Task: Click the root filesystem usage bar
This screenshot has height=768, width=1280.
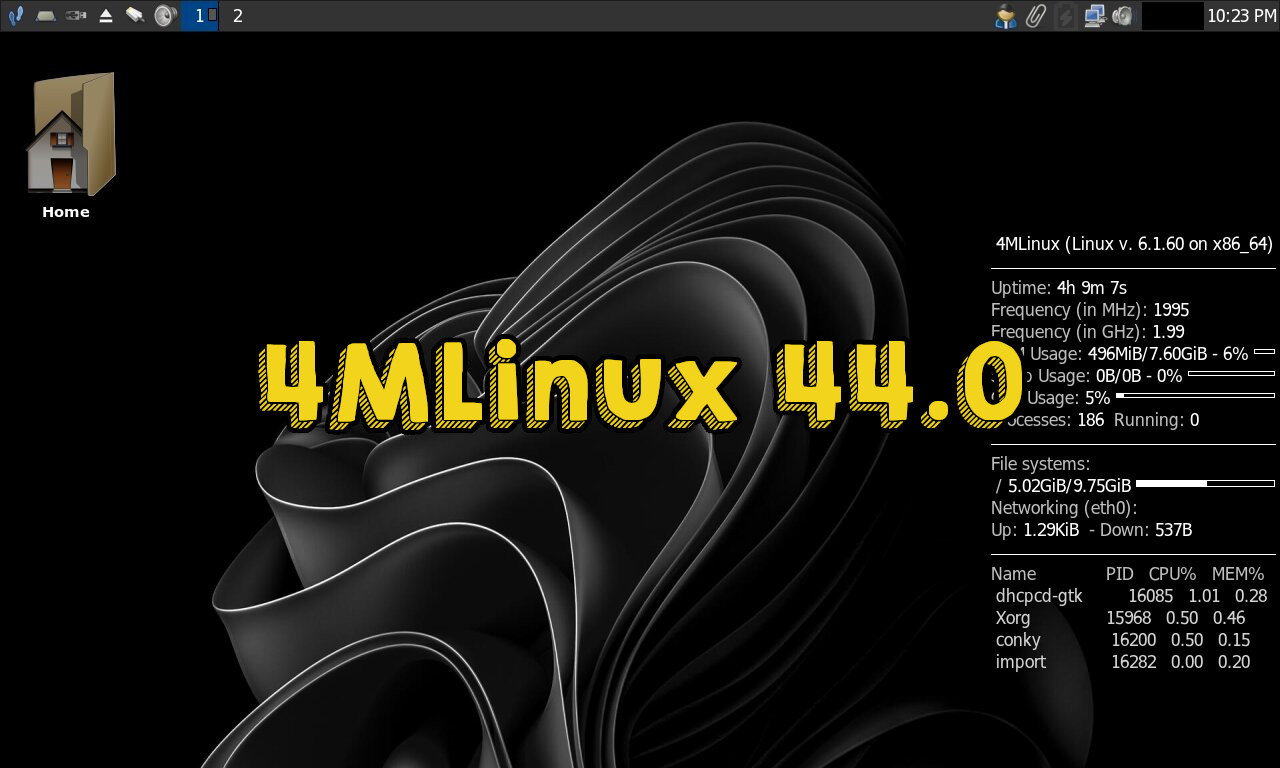Action: (1205, 484)
